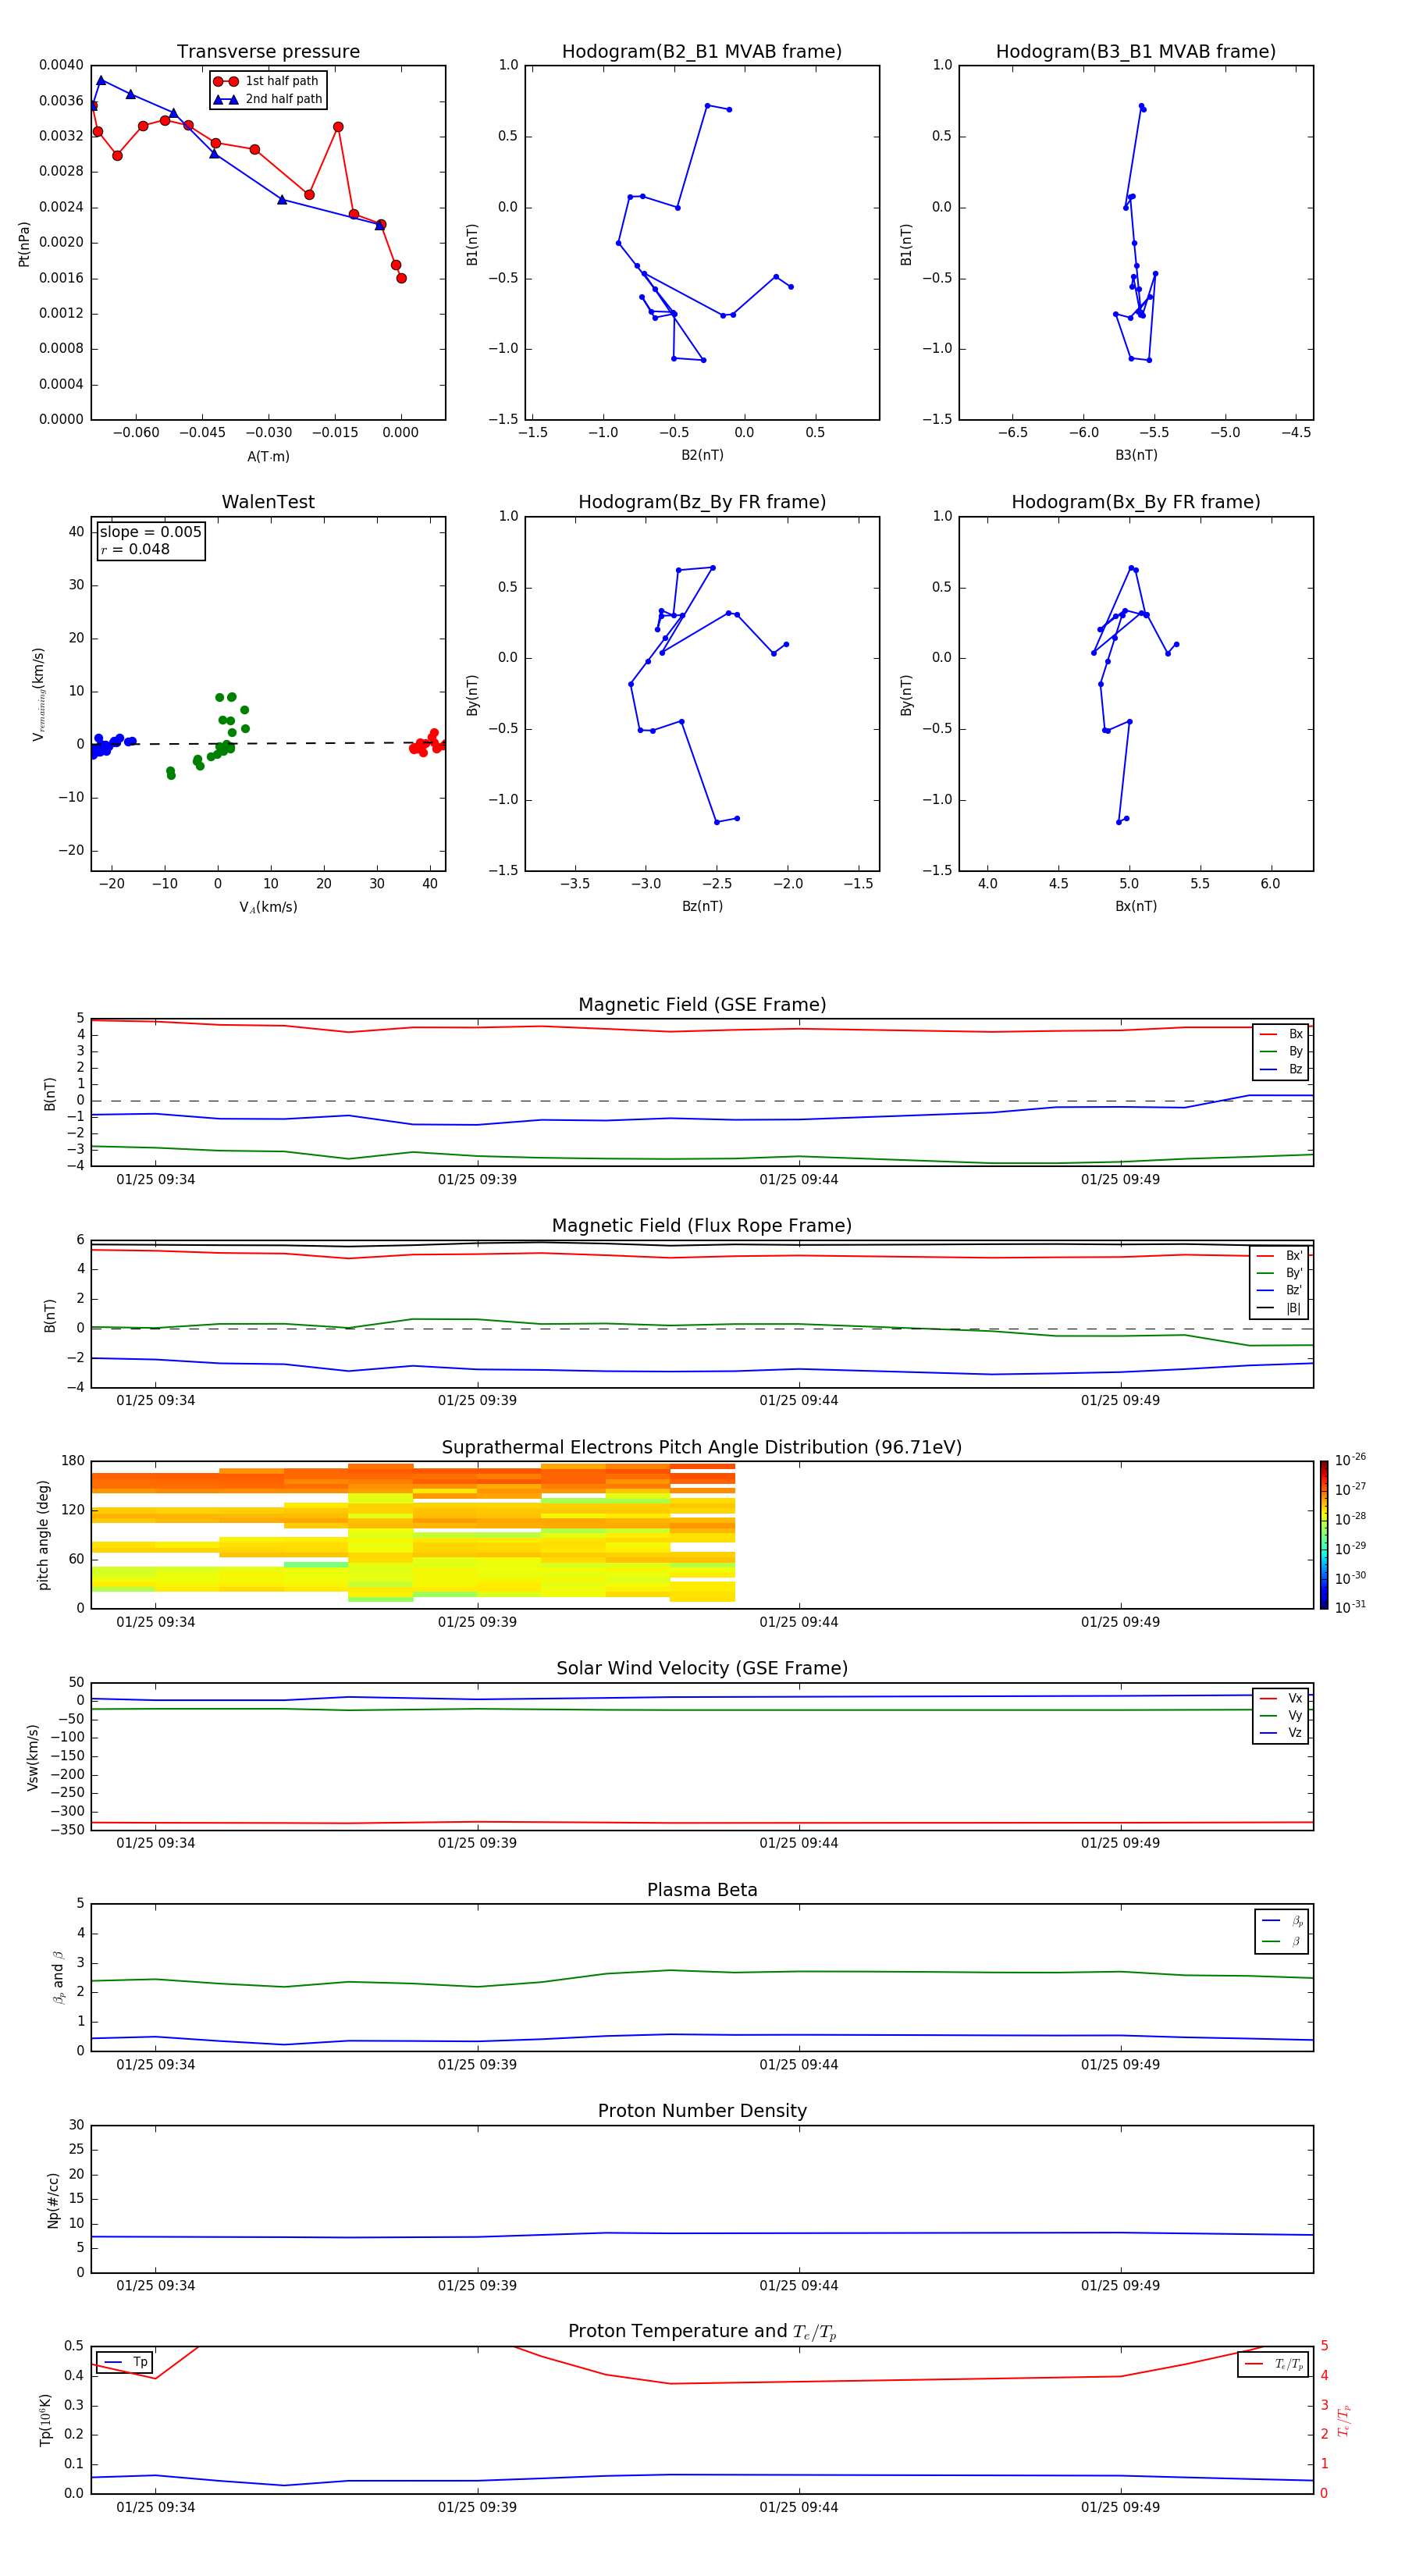Click '01/25 09:39' tick in GSE field plot
1405x2576 pixels.
click(477, 1179)
